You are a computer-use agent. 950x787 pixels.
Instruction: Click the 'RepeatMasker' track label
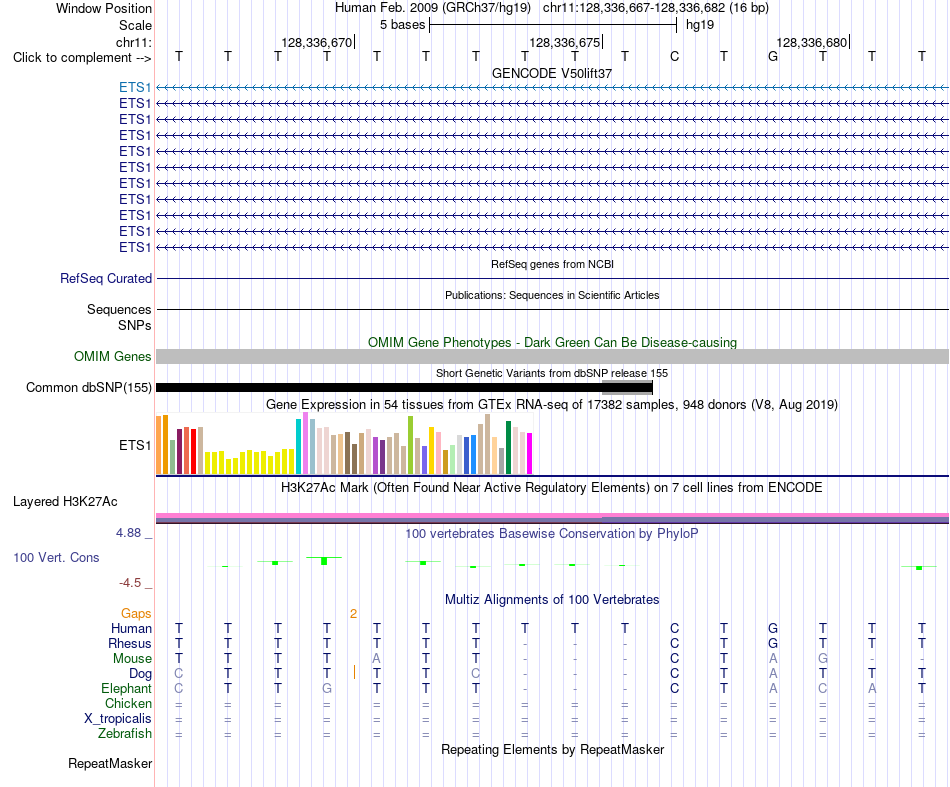(110, 764)
